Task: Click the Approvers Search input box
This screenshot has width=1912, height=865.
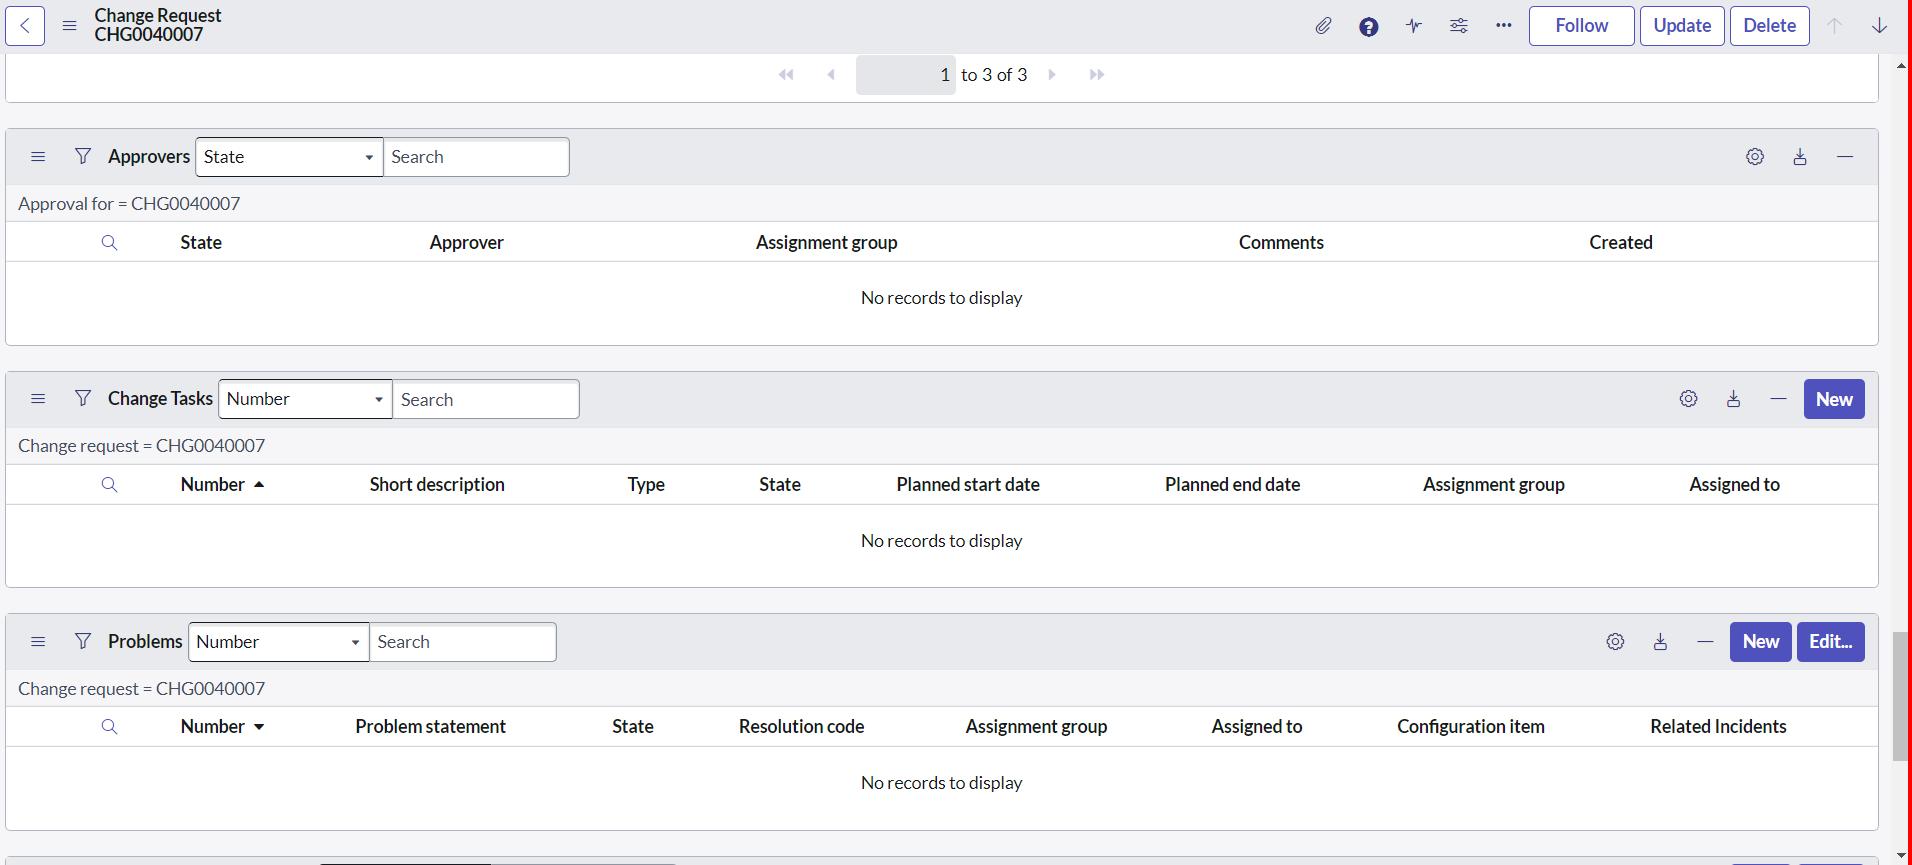Action: pos(476,157)
